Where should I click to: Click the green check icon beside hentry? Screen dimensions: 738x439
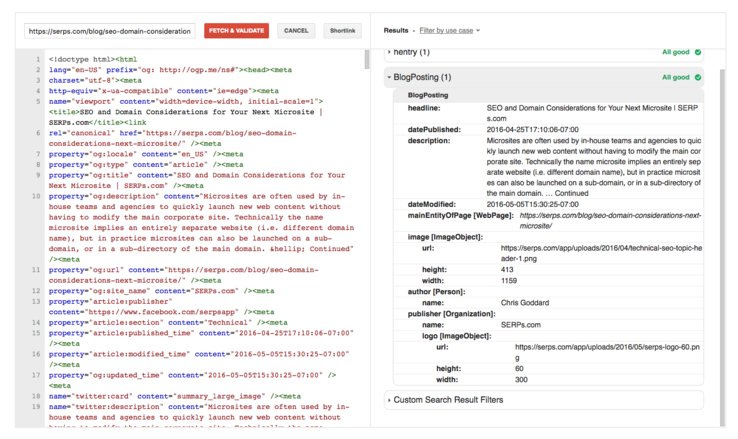[698, 52]
